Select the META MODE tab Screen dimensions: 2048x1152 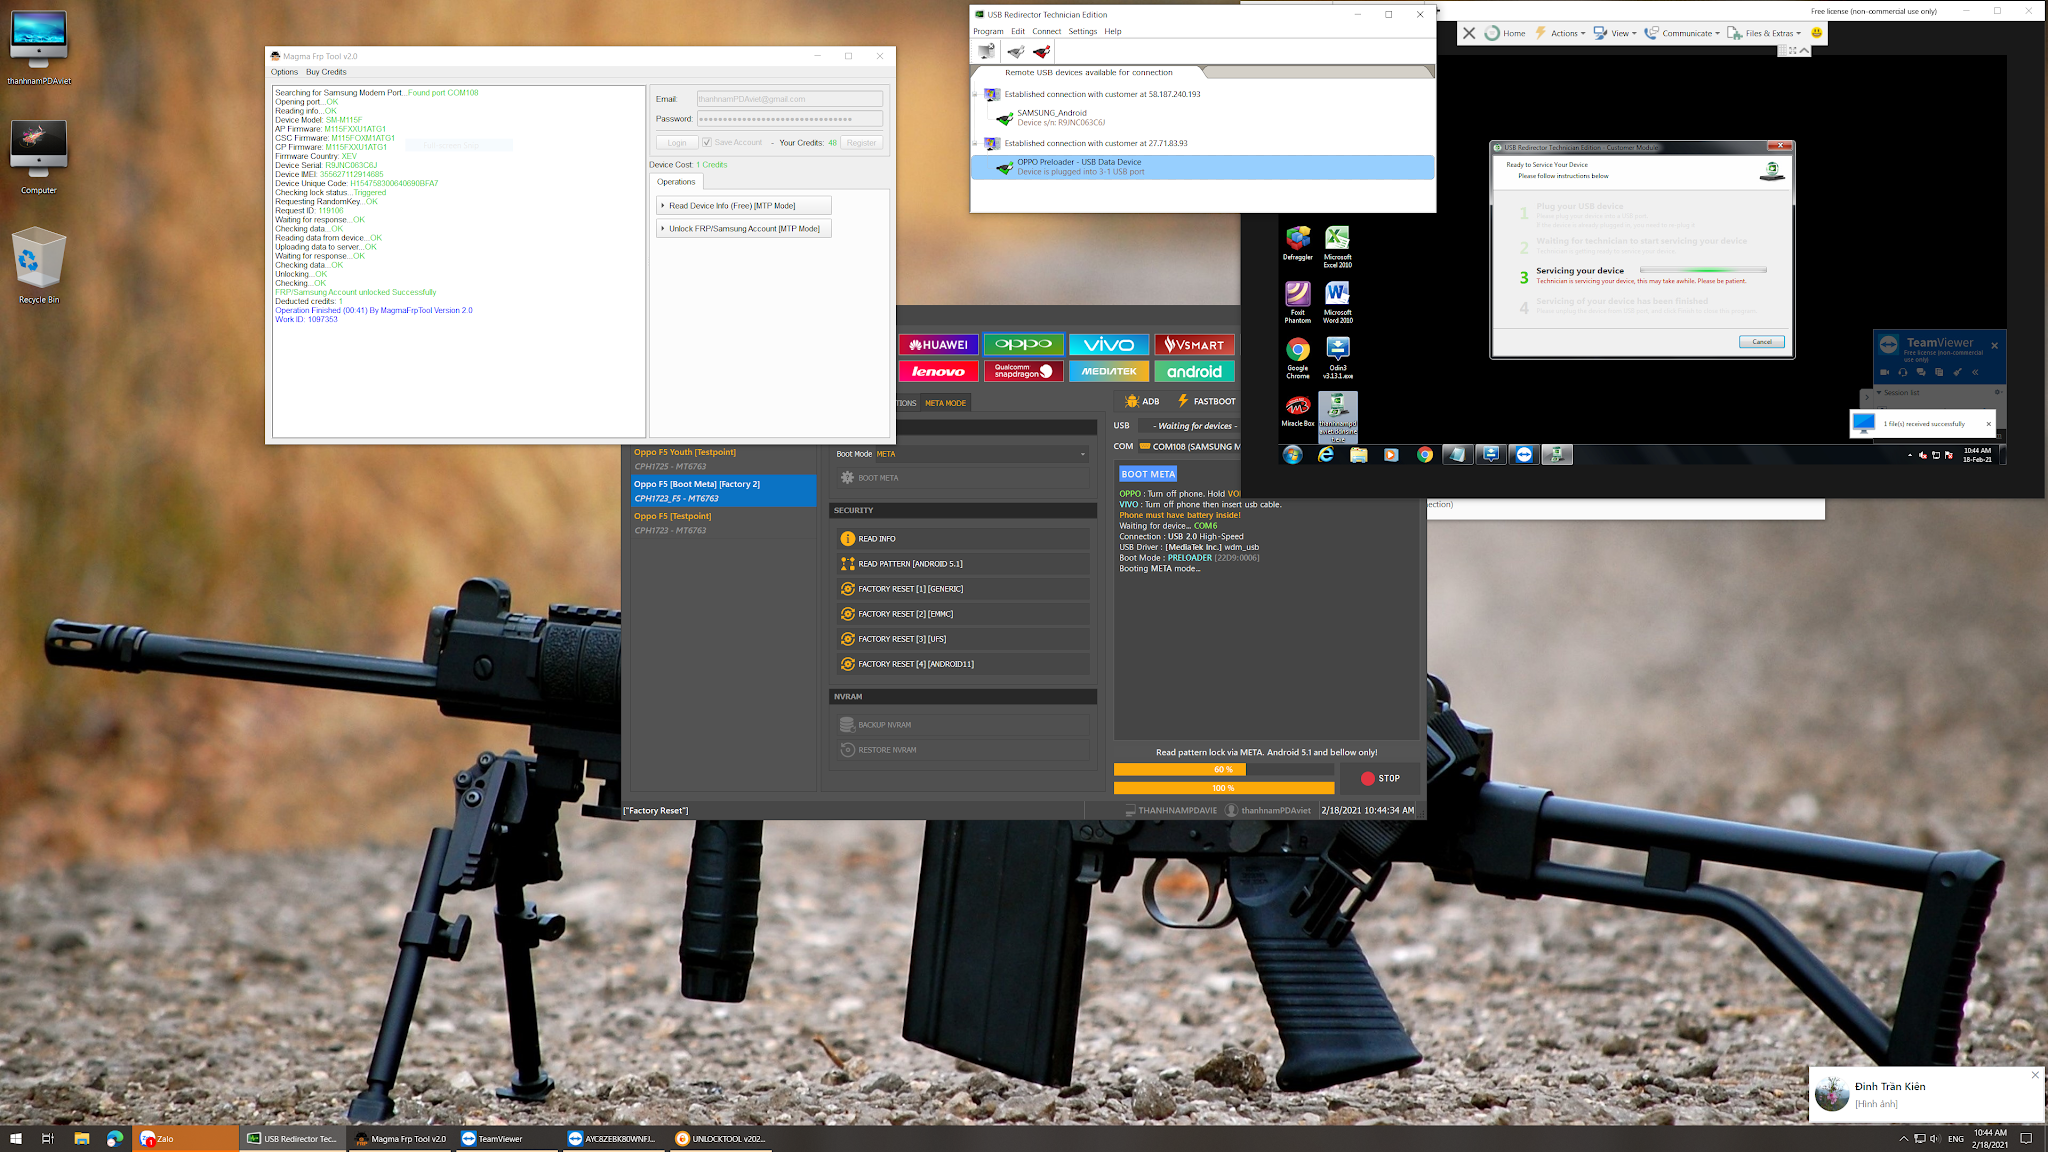(x=945, y=403)
